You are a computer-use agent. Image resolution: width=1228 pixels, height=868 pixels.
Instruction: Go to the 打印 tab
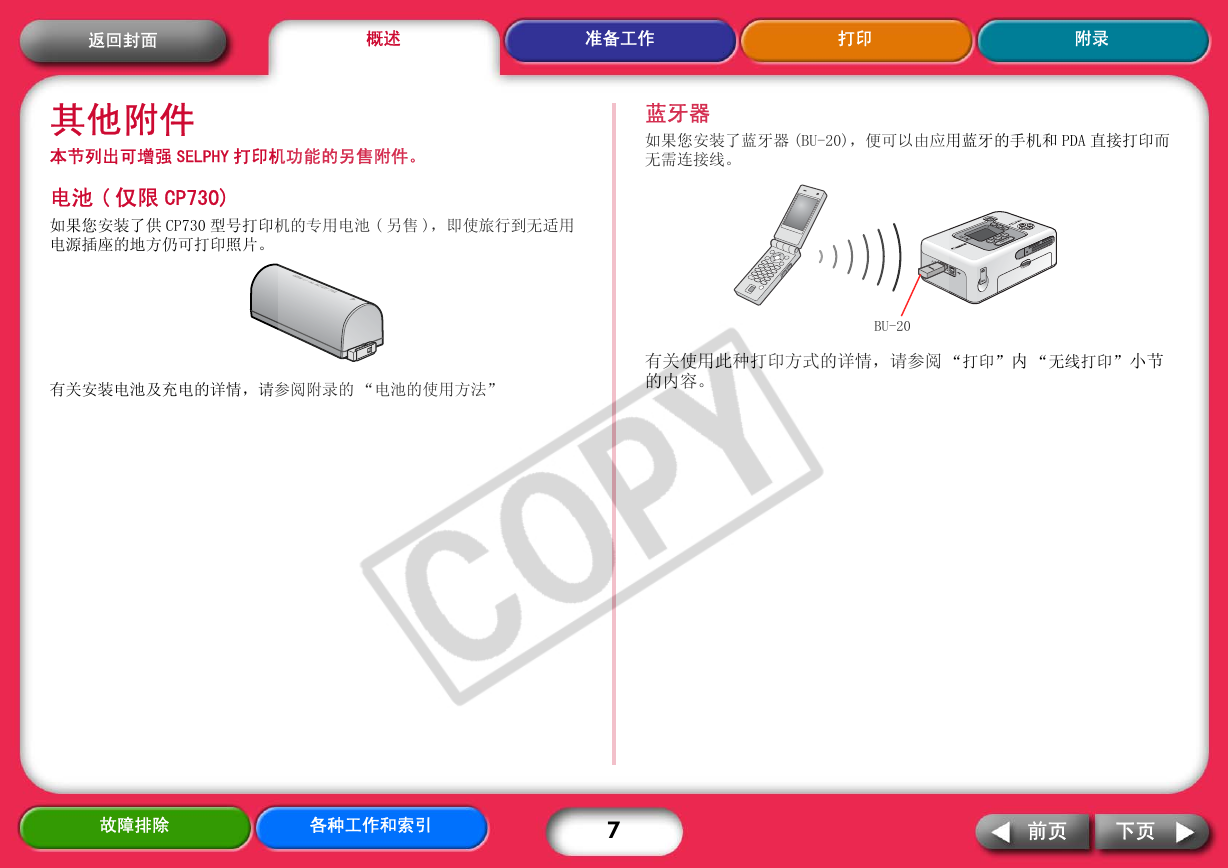point(856,40)
